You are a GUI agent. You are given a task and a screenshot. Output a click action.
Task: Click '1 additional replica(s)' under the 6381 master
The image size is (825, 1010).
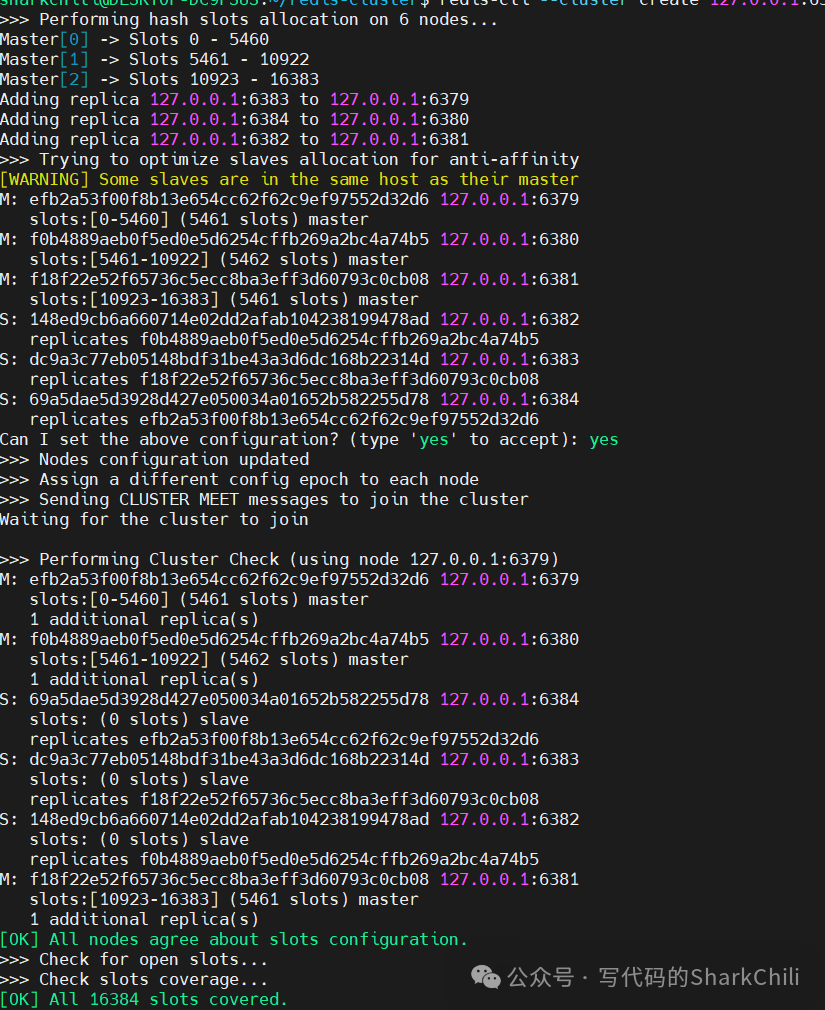click(x=144, y=919)
